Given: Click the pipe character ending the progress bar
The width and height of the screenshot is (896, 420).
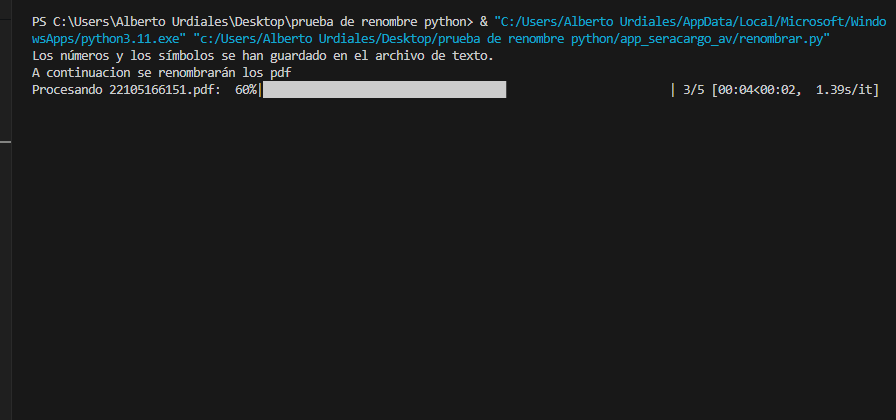Looking at the screenshot, I should tap(673, 90).
